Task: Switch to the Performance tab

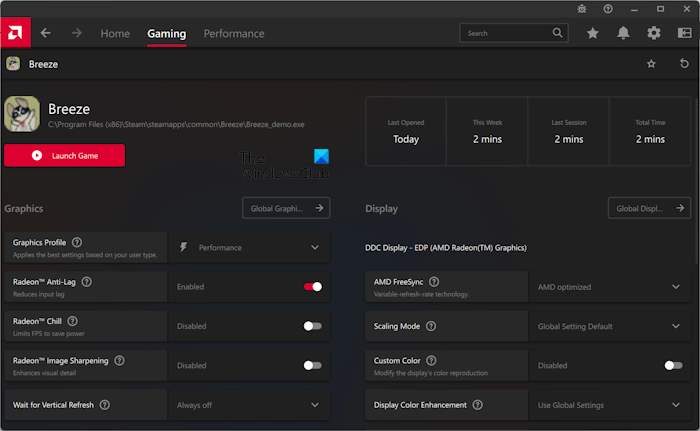Action: [234, 33]
